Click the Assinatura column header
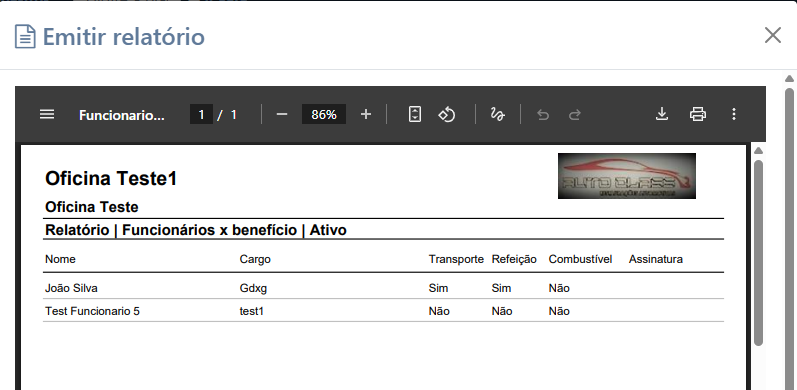Screen dimensions: 797x390 [656, 259]
